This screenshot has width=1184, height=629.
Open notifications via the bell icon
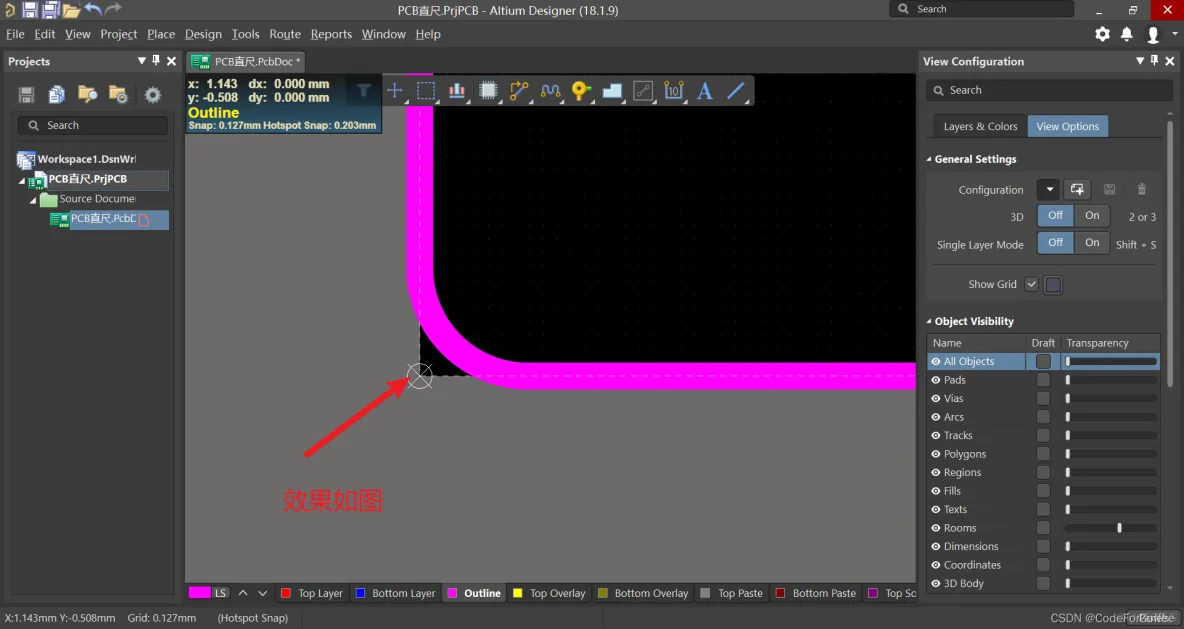coord(1127,34)
